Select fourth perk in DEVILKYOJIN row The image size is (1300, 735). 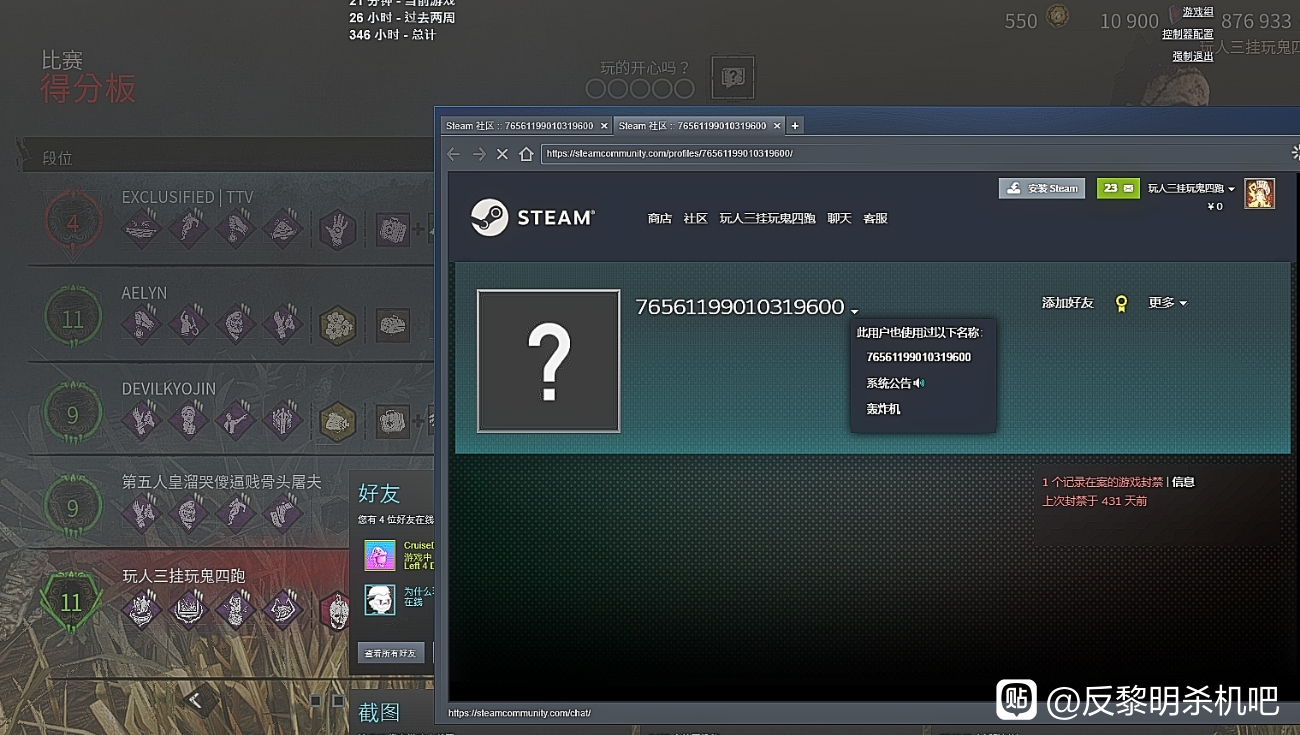coord(282,421)
